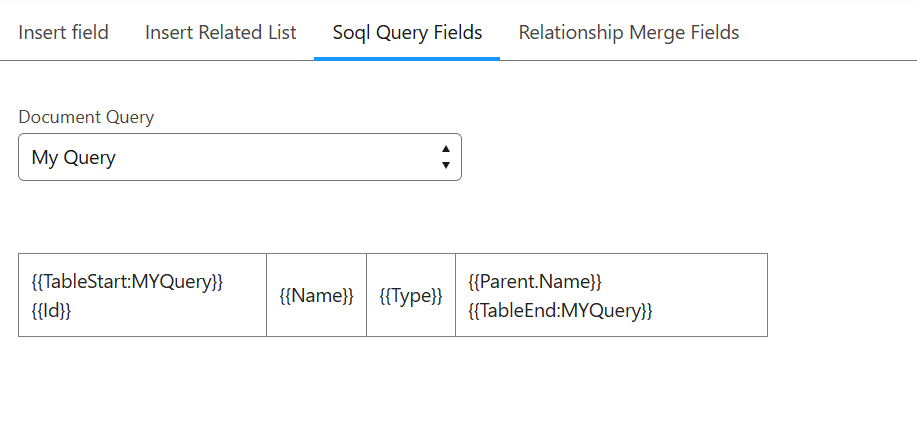Click the blue underline below Soql Query Fields

point(407,58)
